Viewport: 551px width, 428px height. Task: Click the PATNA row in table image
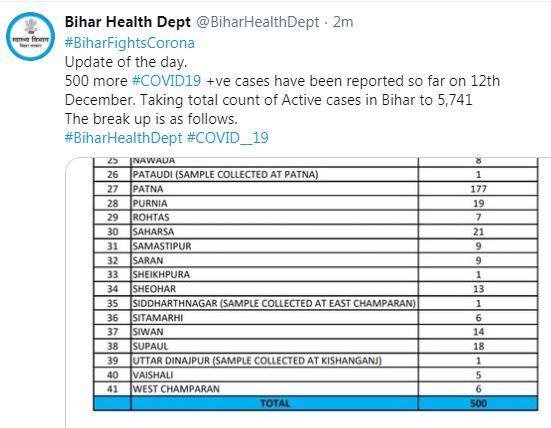[316, 189]
